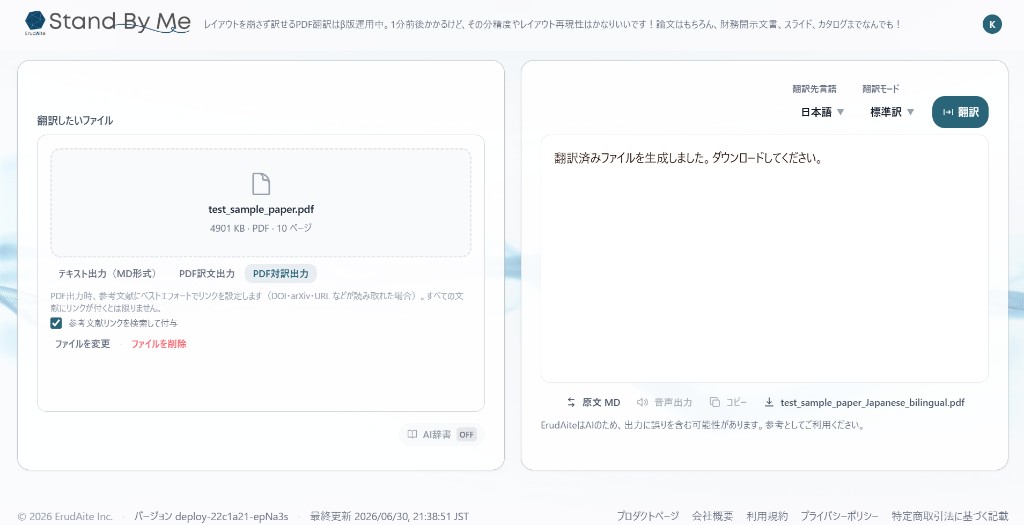Click the 翻訳済みファイルを生成しました message

tap(688, 159)
